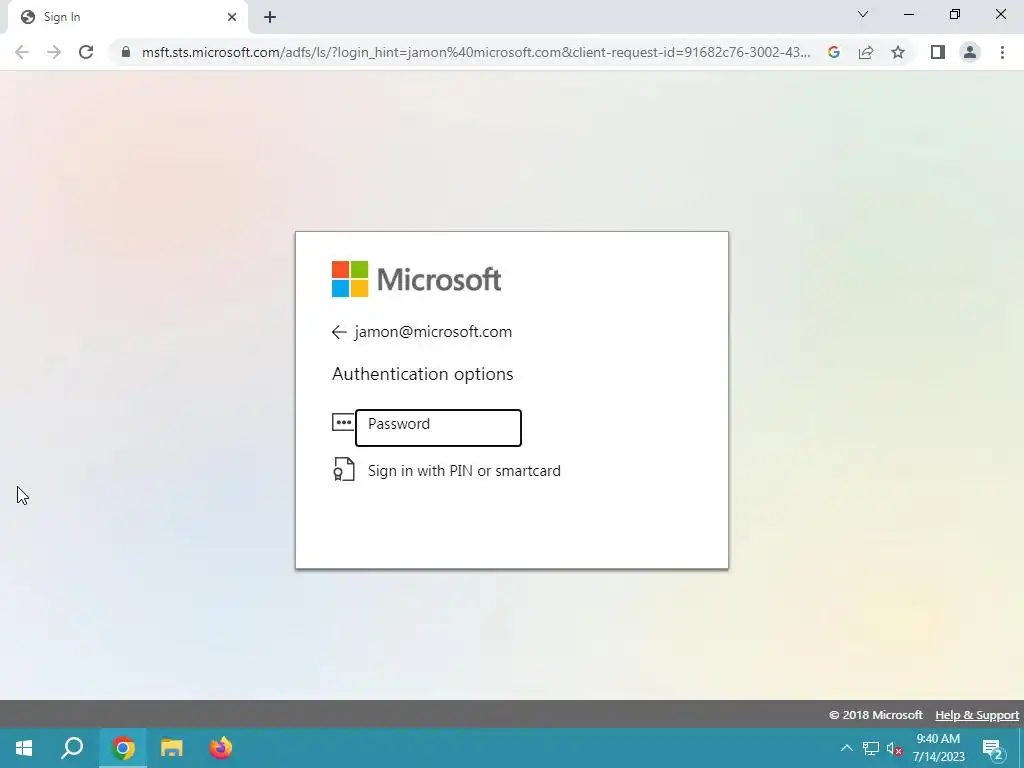
Task: Open Windows search from taskbar
Action: pos(72,748)
